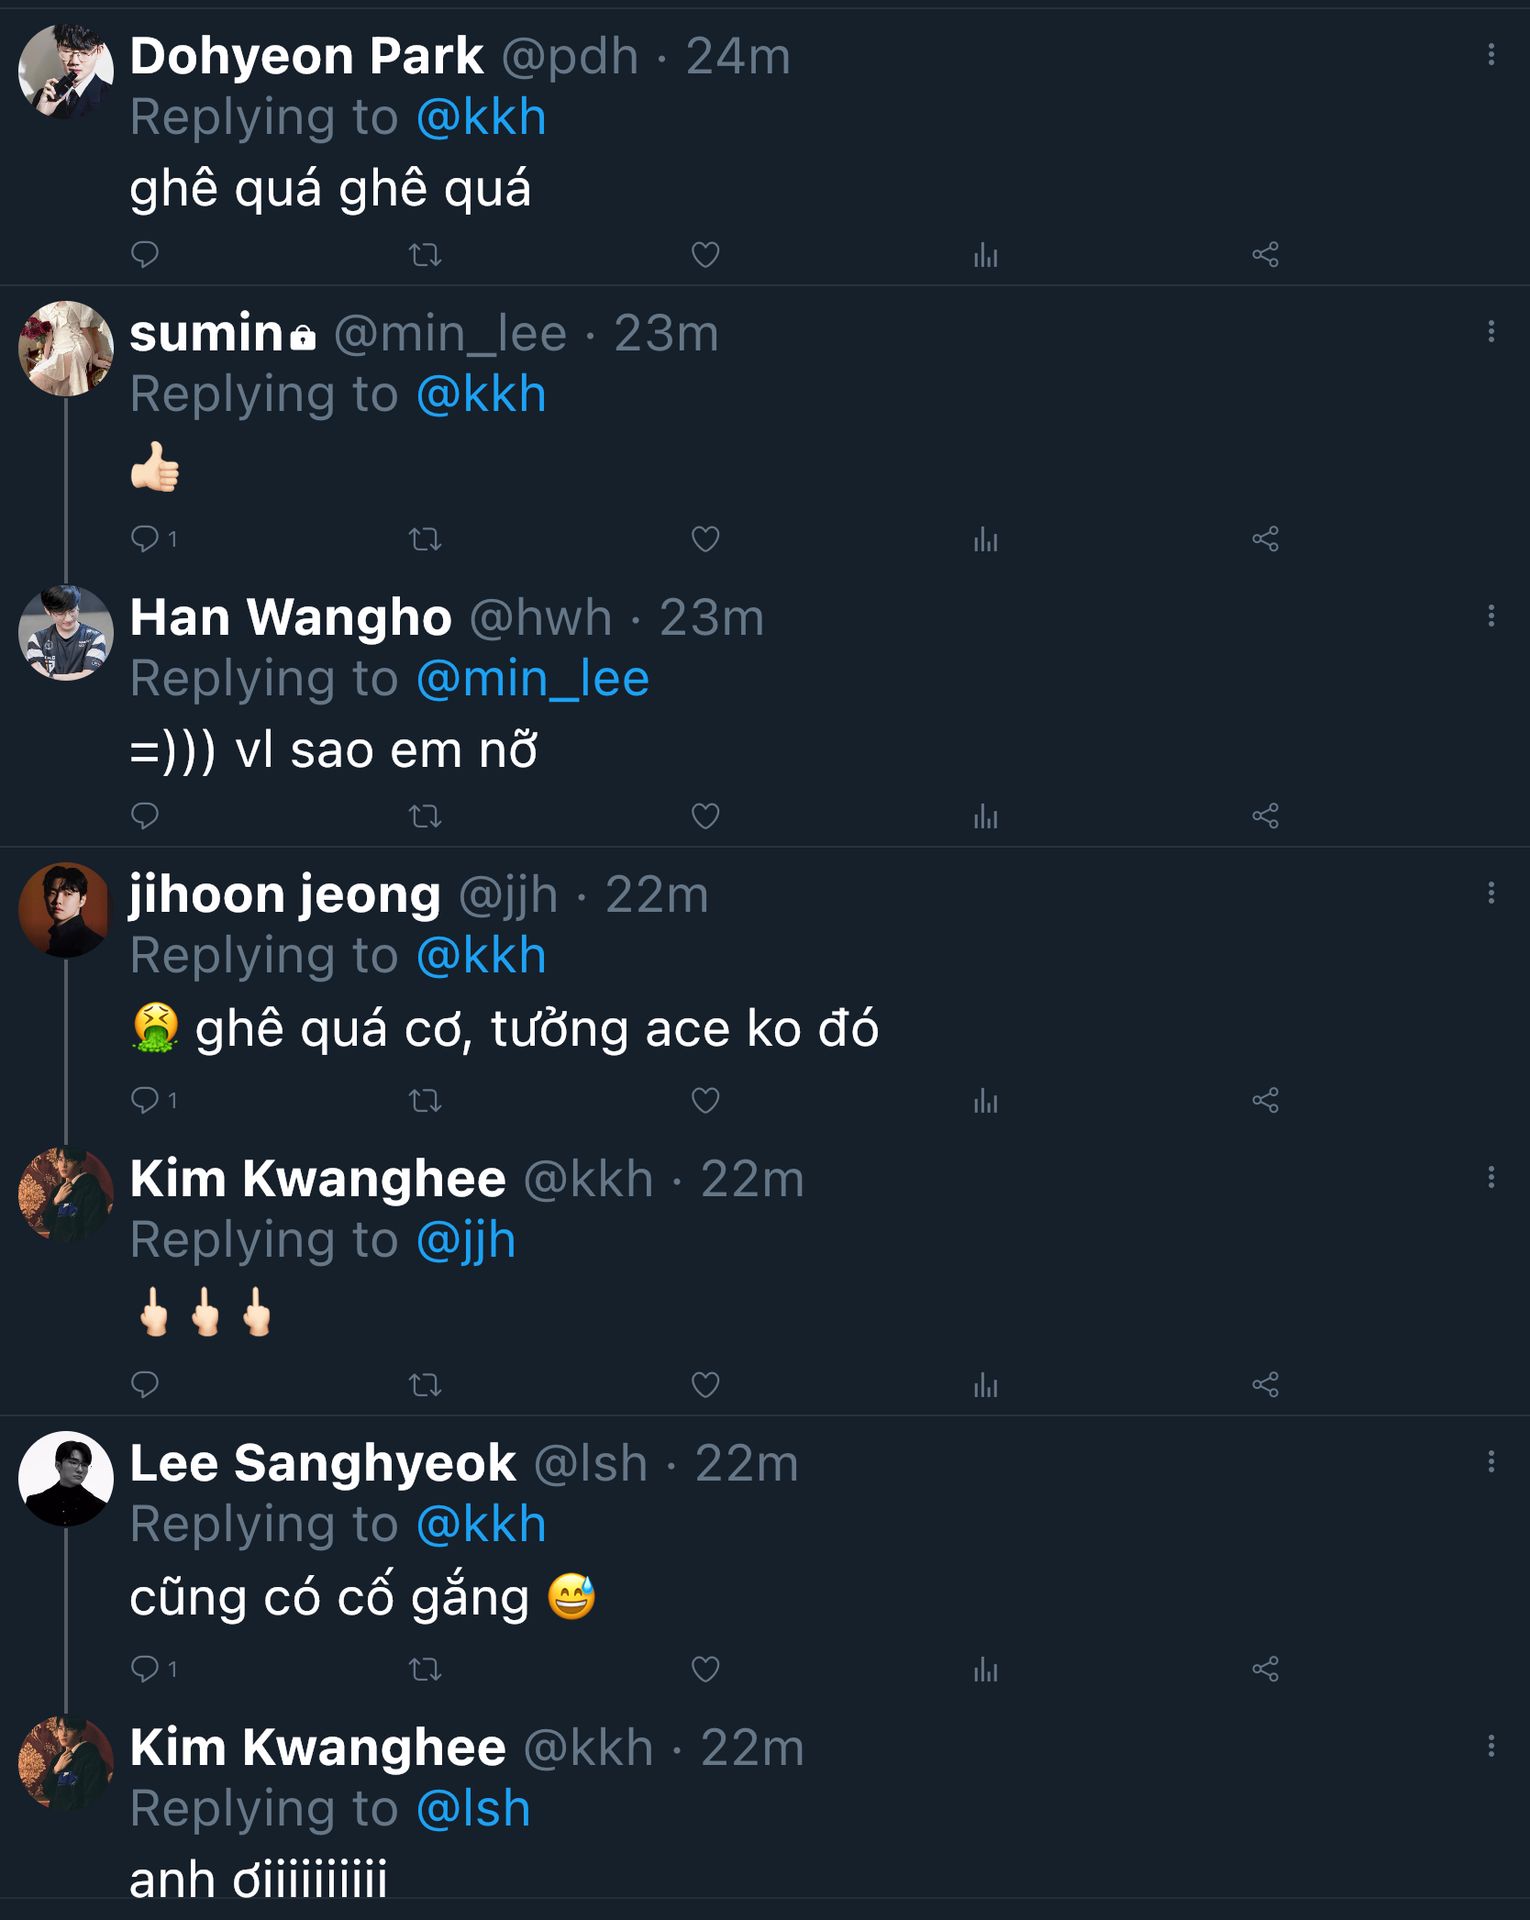The image size is (1530, 1920).
Task: Open Han Wangho's profile name
Action: tap(290, 617)
